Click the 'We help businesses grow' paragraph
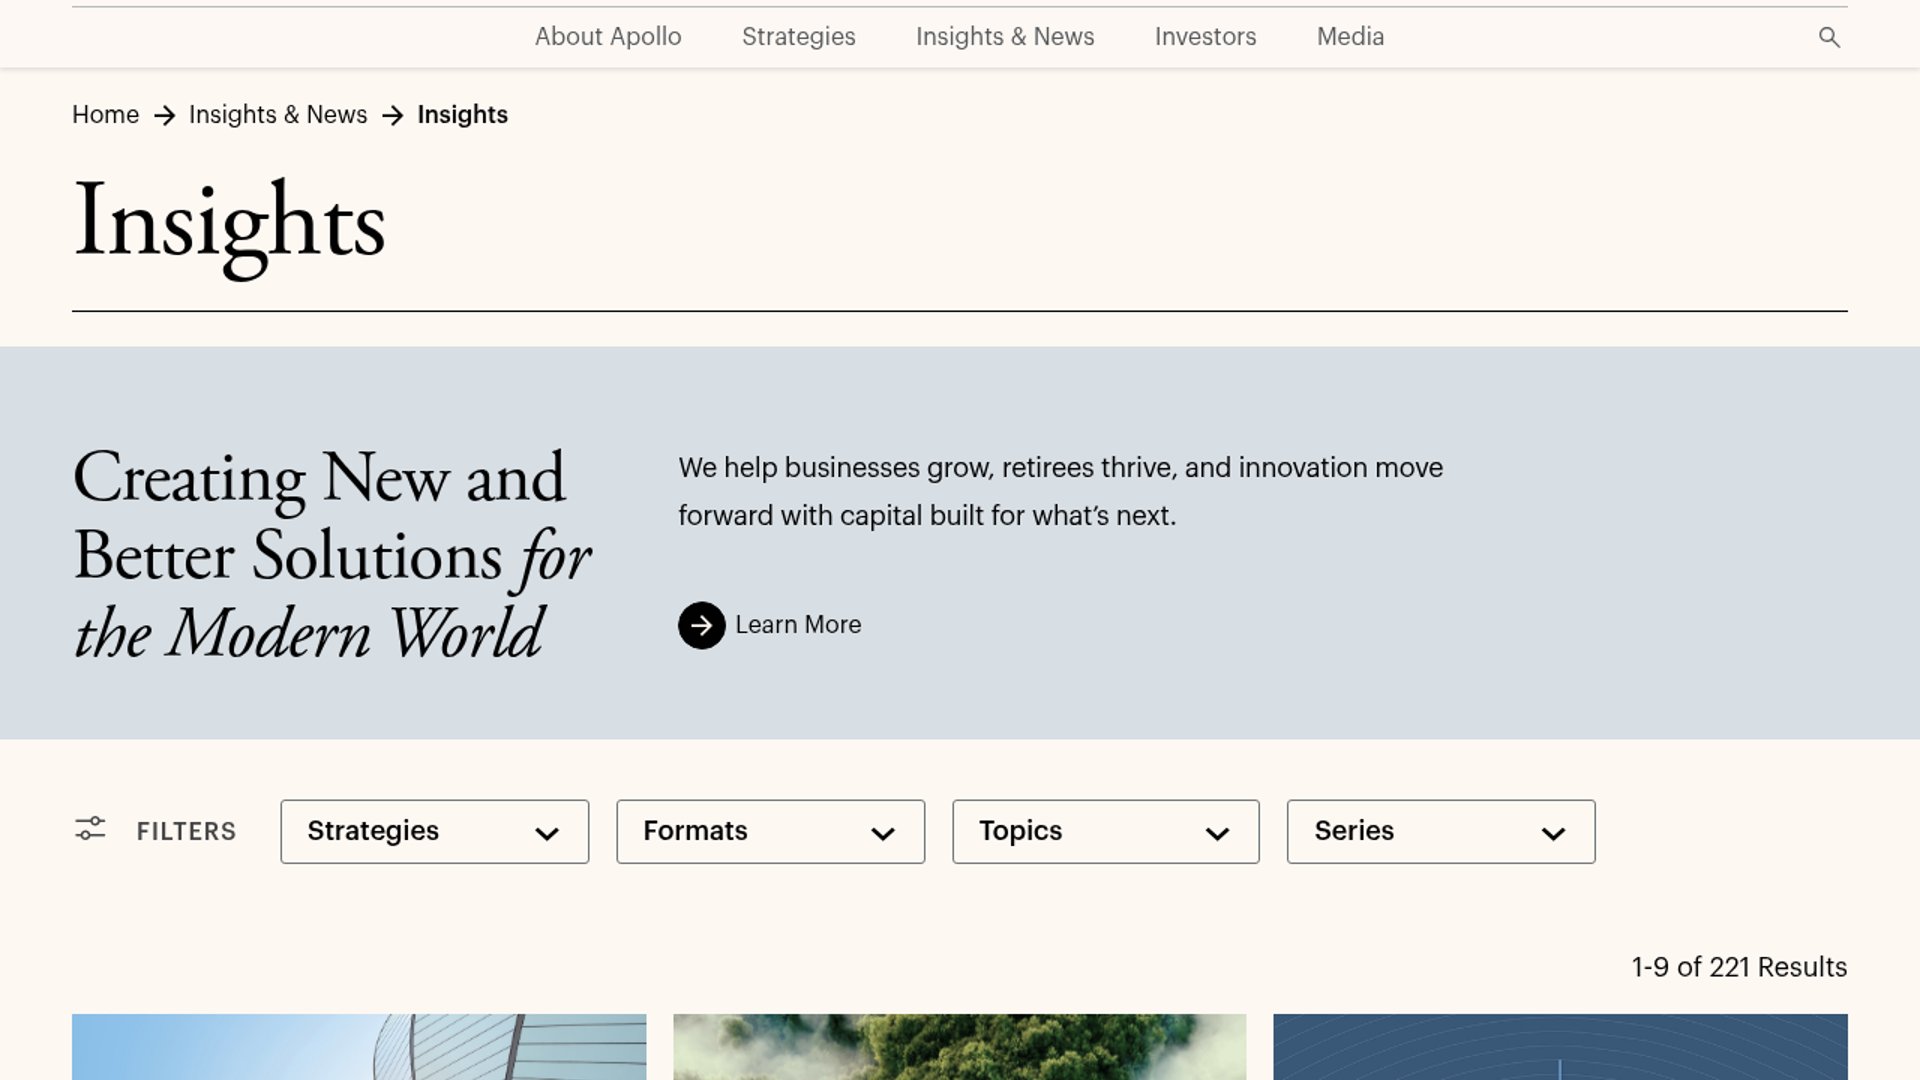1920x1080 pixels. (x=1060, y=491)
